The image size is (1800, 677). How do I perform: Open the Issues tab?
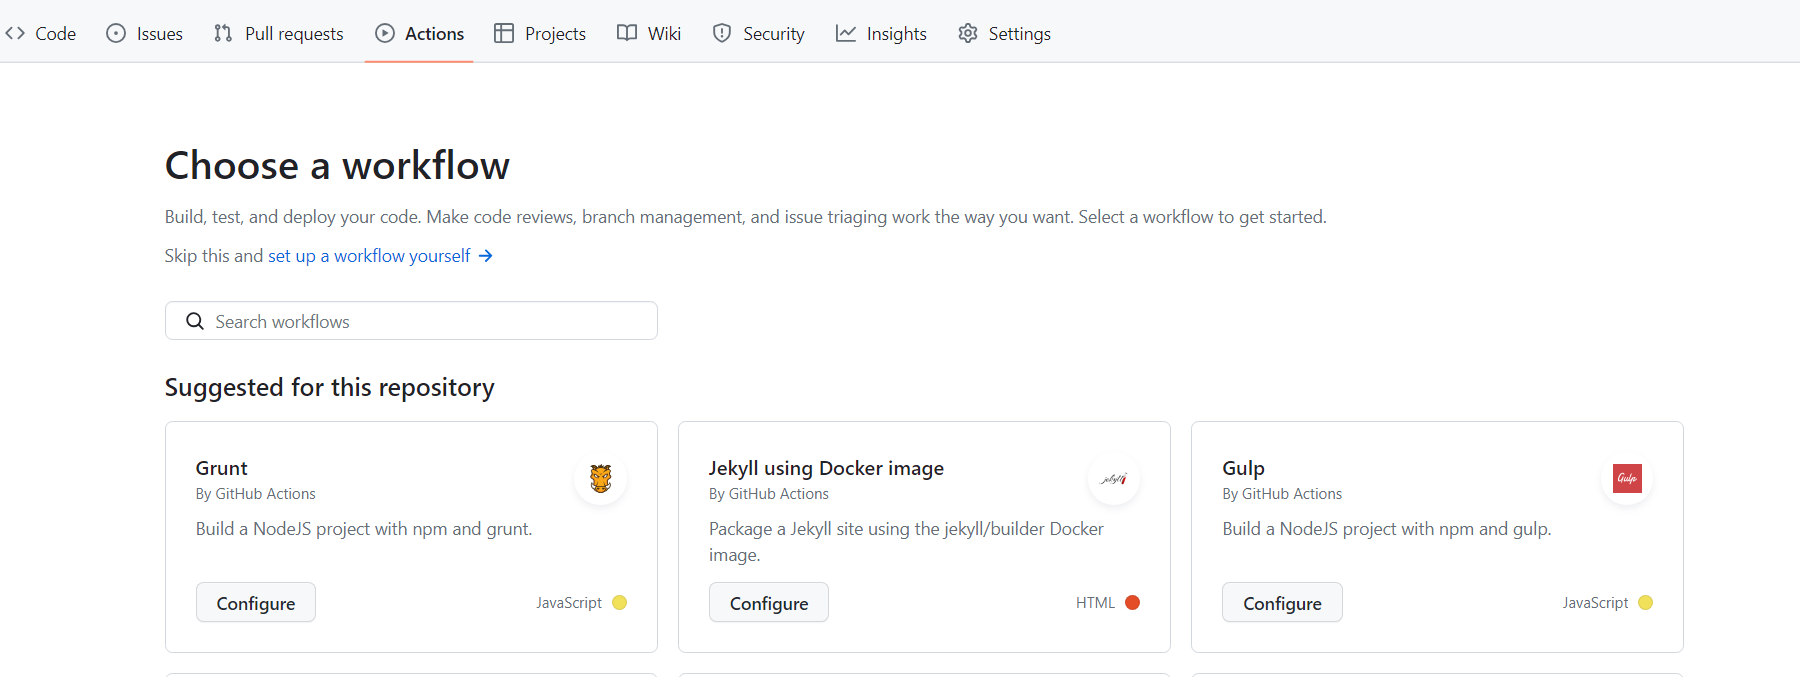(145, 33)
